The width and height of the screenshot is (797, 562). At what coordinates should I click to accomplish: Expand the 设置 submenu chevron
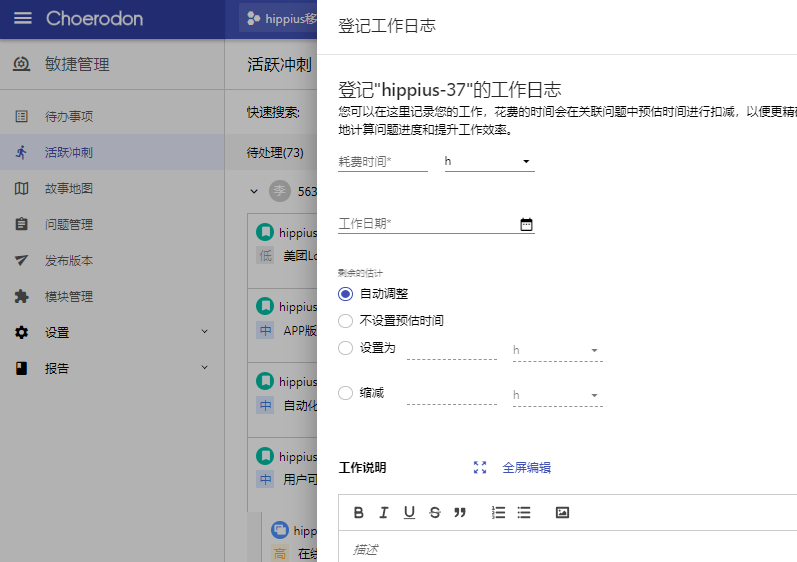point(204,331)
